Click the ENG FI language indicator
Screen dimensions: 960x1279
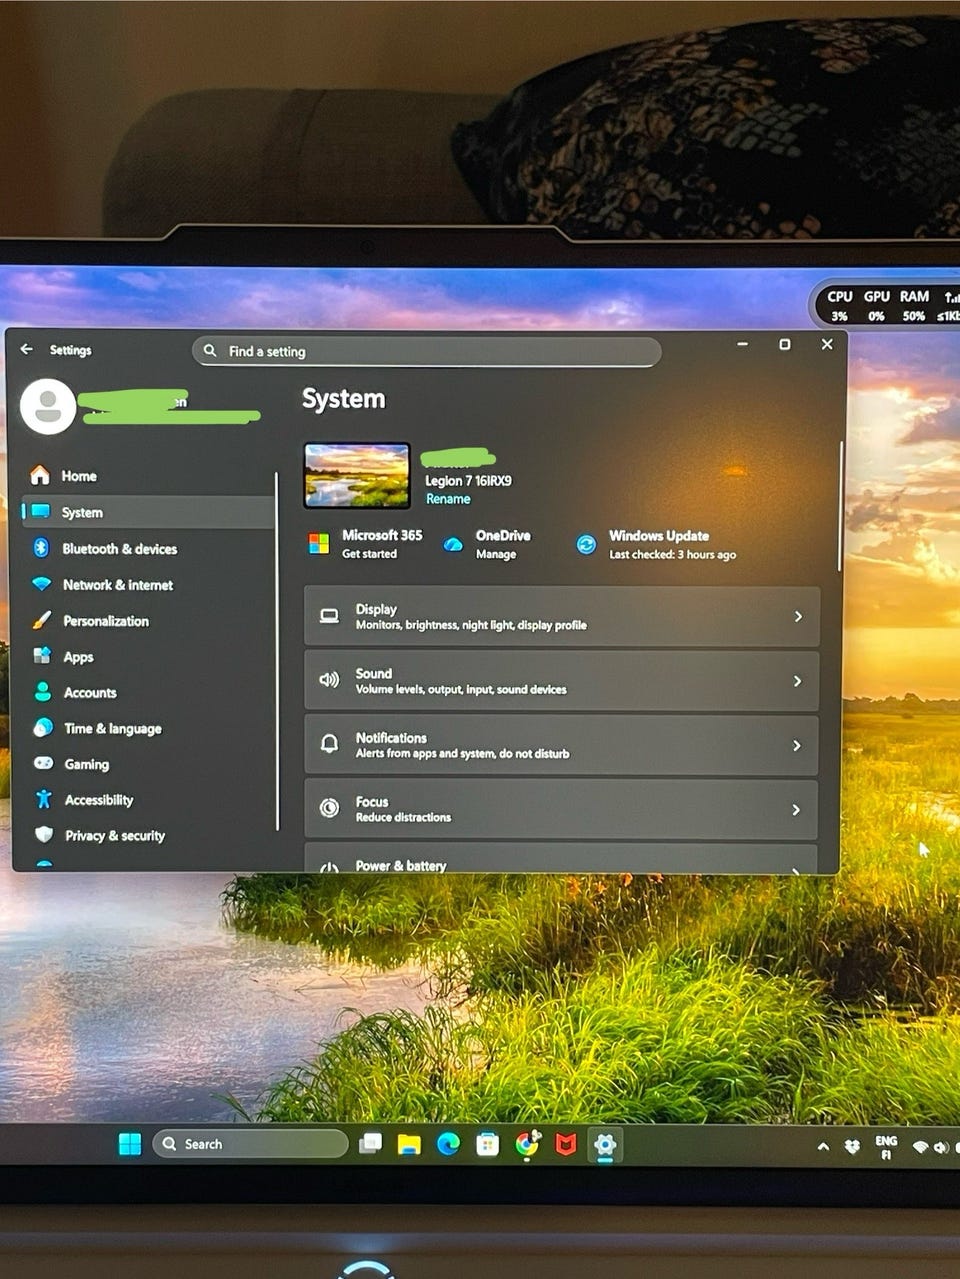pos(886,1147)
